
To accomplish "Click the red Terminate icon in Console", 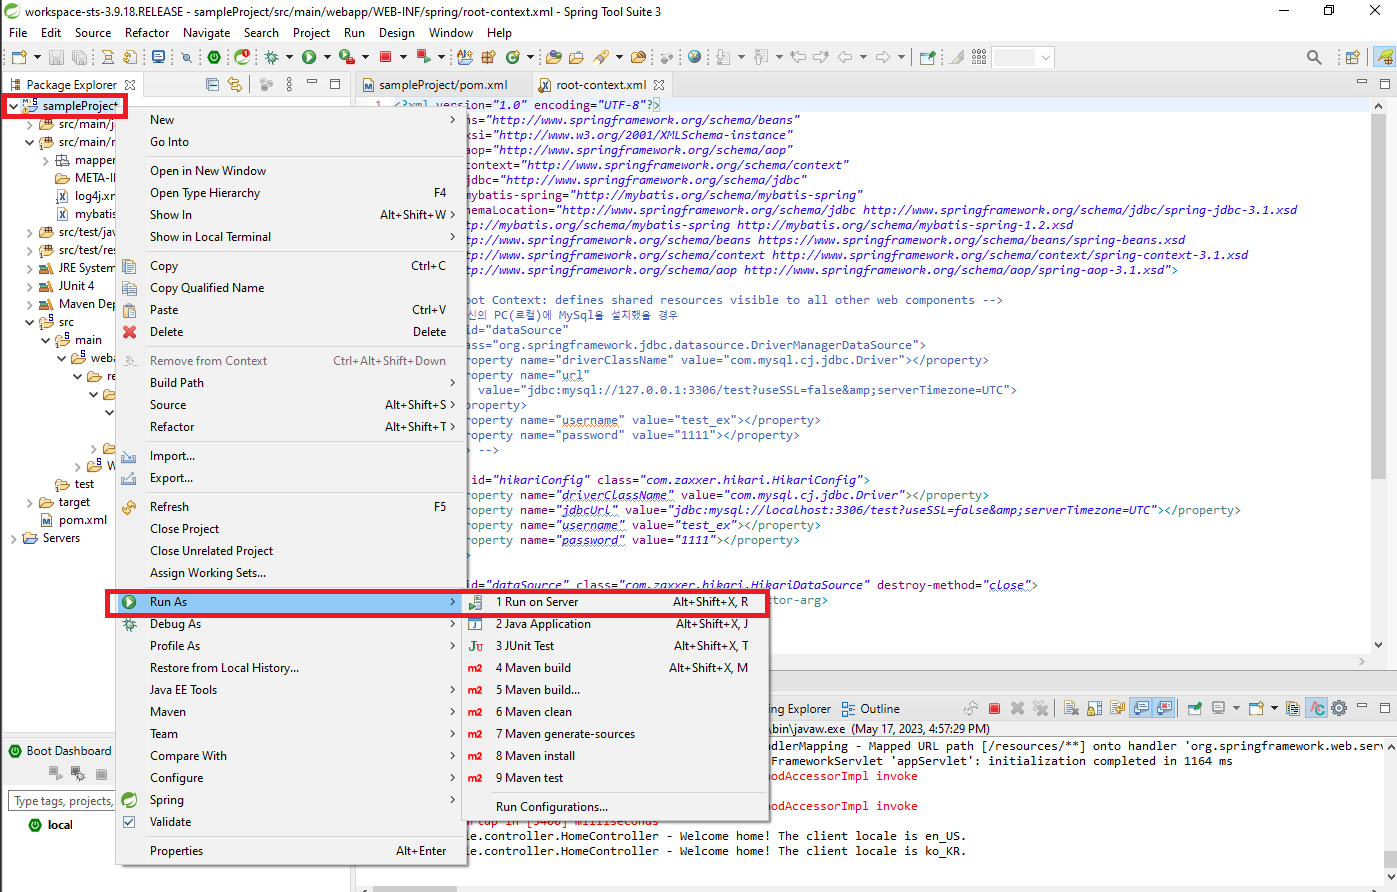I will pyautogui.click(x=994, y=708).
